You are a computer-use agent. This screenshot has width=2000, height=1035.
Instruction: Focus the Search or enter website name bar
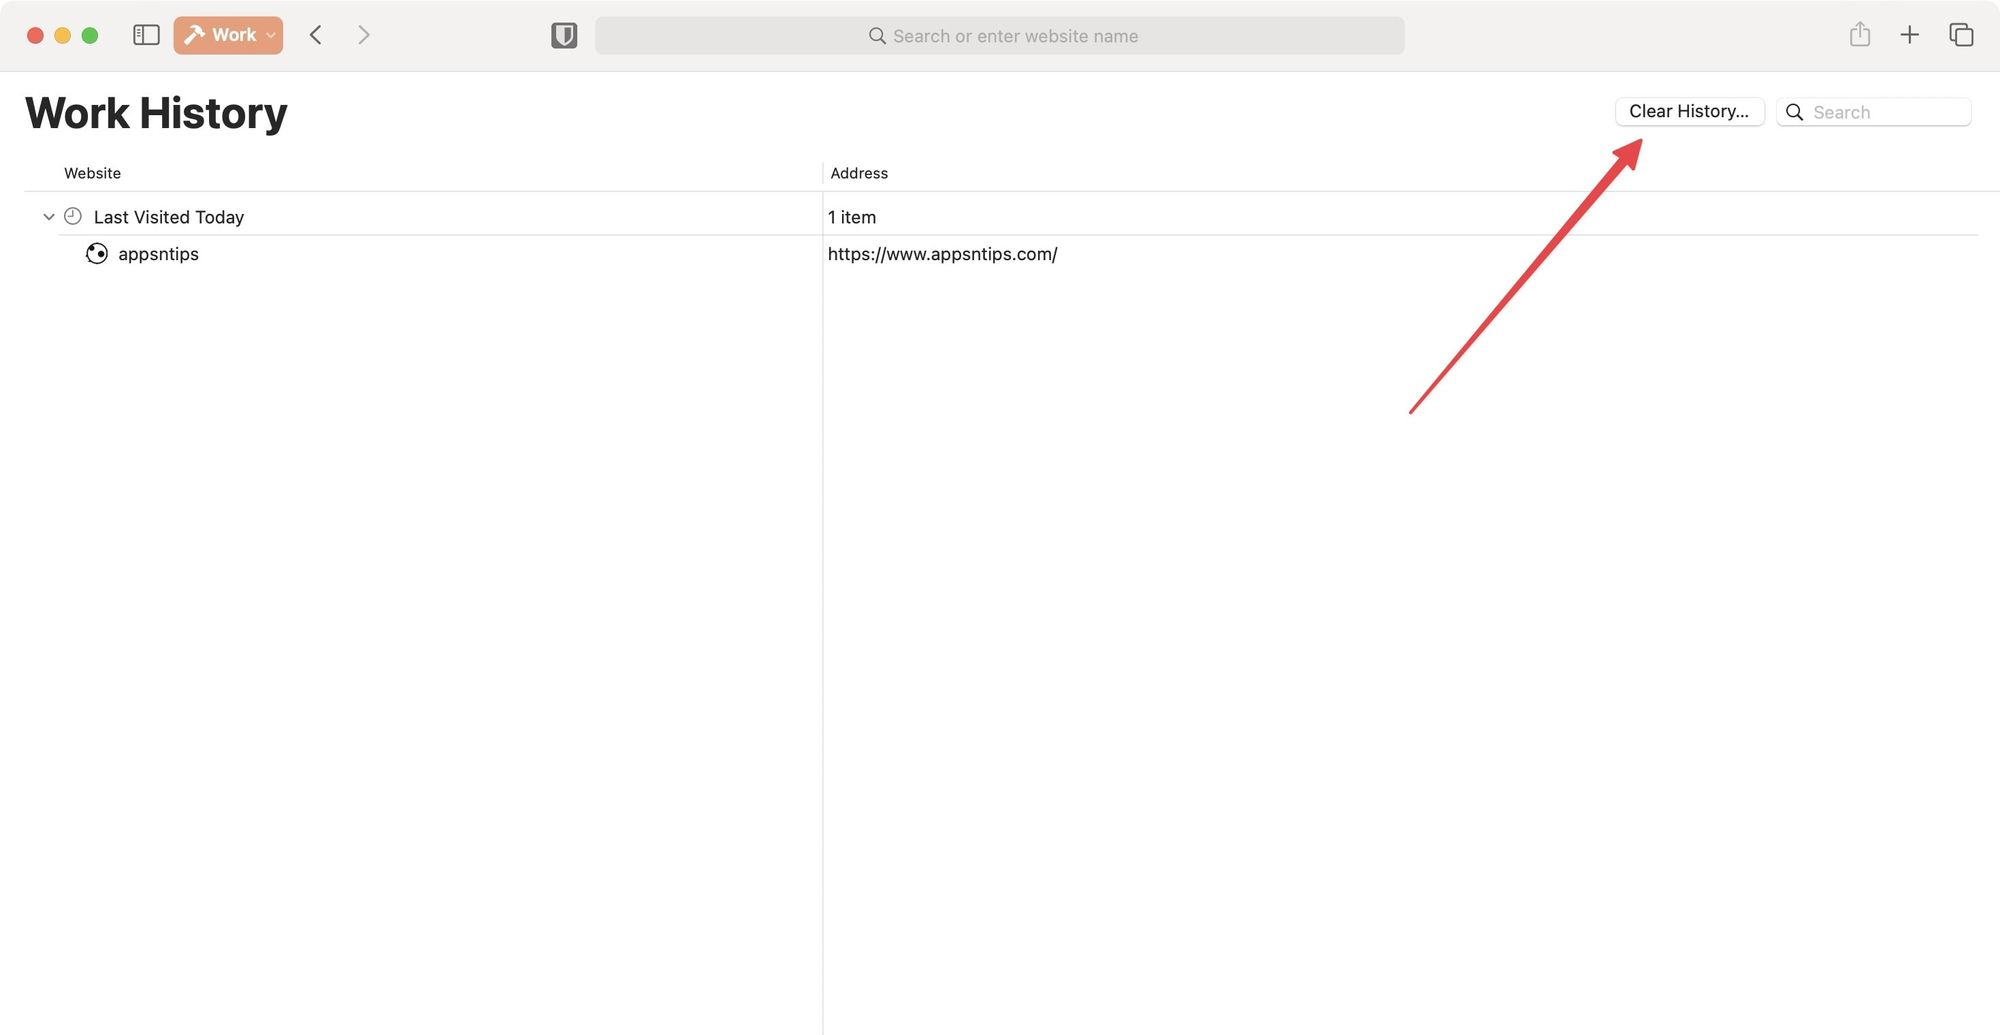pos(999,36)
